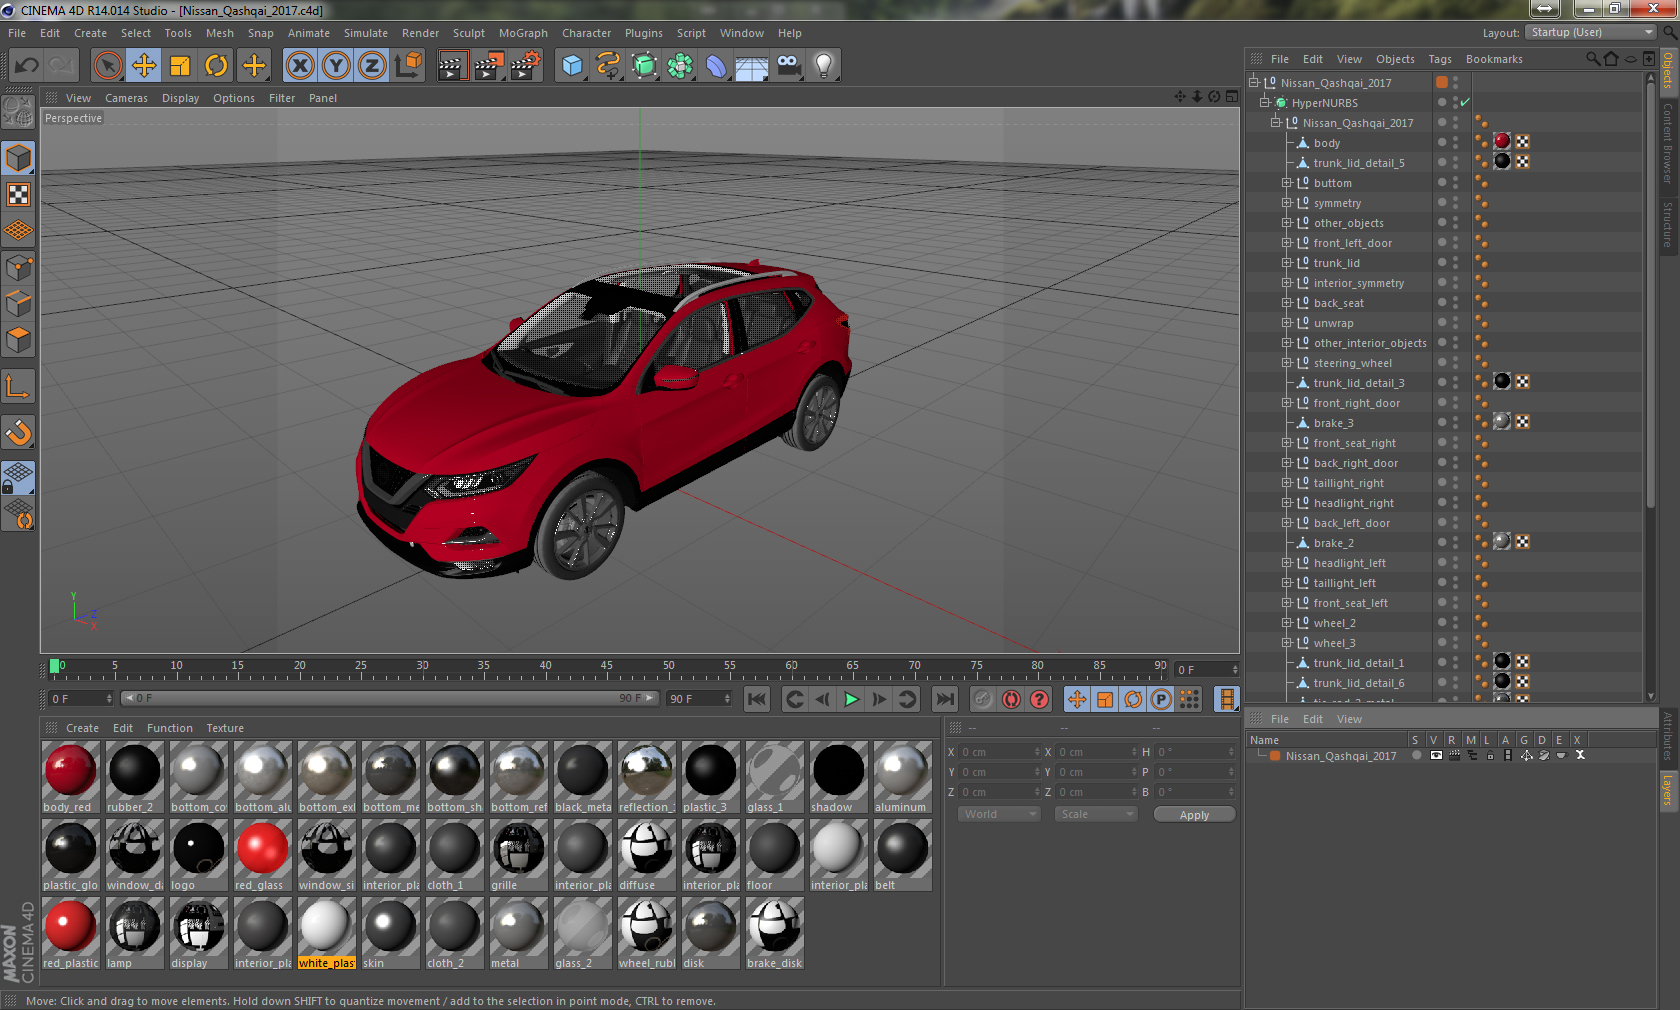Image resolution: width=1680 pixels, height=1010 pixels.
Task: Toggle X-axis lock
Action: coord(300,66)
